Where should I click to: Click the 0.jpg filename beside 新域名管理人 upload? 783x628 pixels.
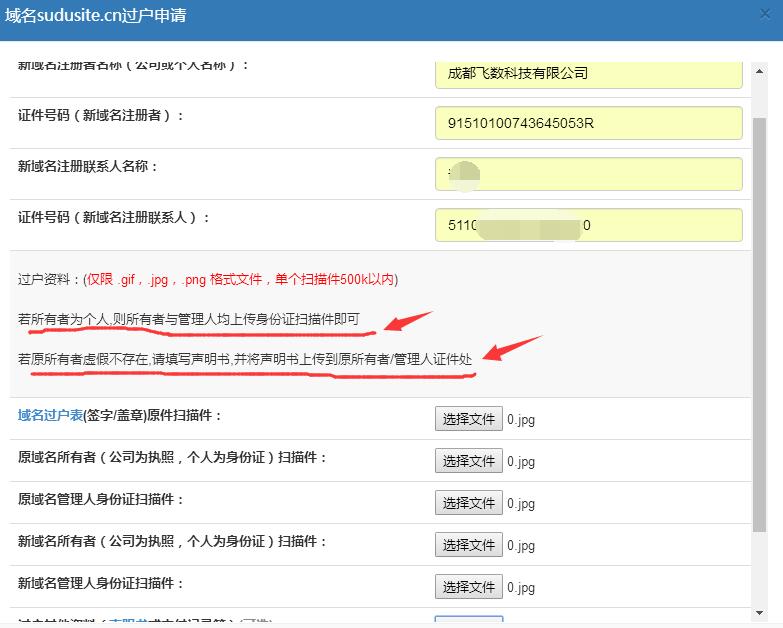click(x=521, y=588)
